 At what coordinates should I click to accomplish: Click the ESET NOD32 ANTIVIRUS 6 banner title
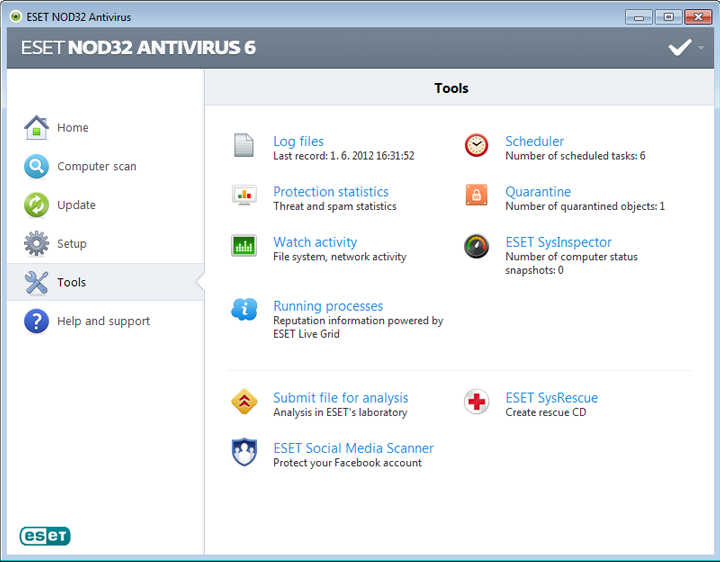pos(138,48)
